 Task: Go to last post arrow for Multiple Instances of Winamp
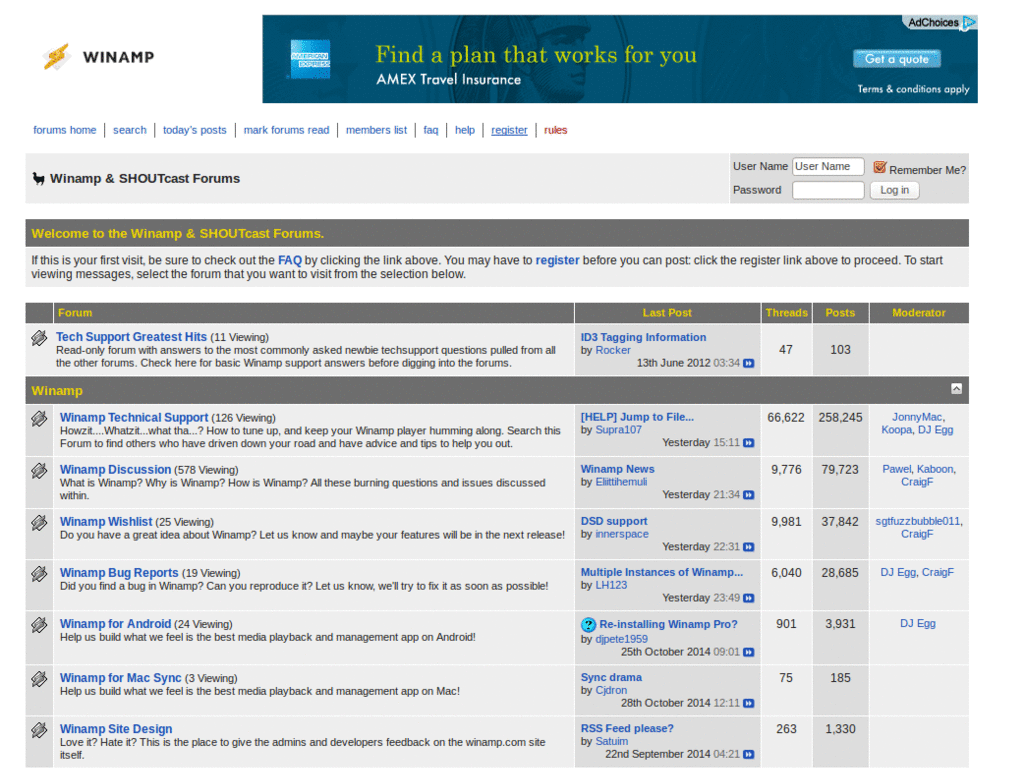pyautogui.click(x=748, y=598)
